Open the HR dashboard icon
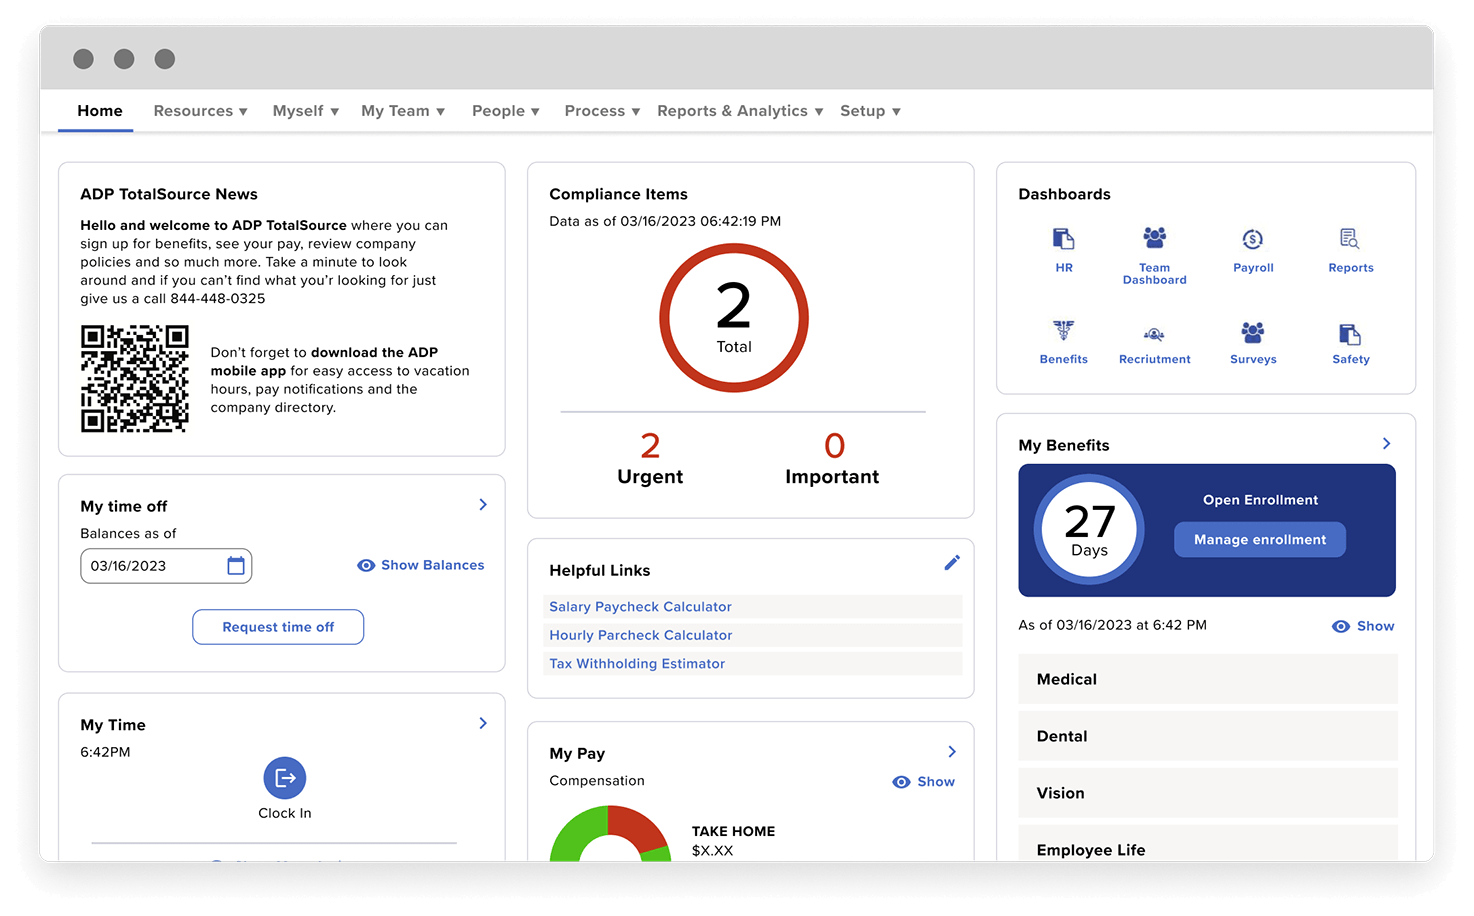Image resolution: width=1474 pixels, height=916 pixels. coord(1063,239)
